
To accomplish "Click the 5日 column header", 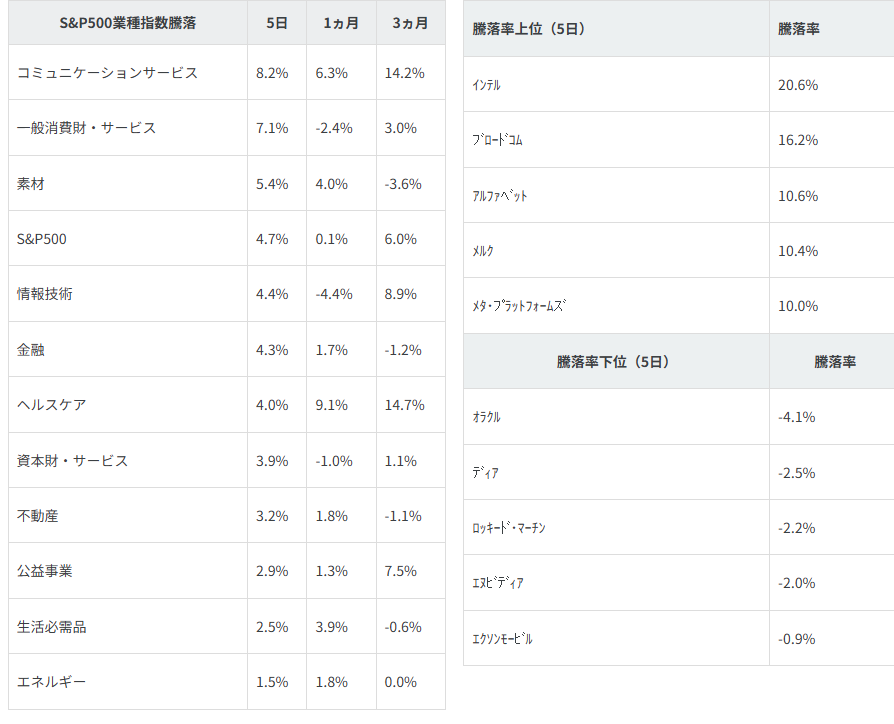I will pyautogui.click(x=277, y=23).
